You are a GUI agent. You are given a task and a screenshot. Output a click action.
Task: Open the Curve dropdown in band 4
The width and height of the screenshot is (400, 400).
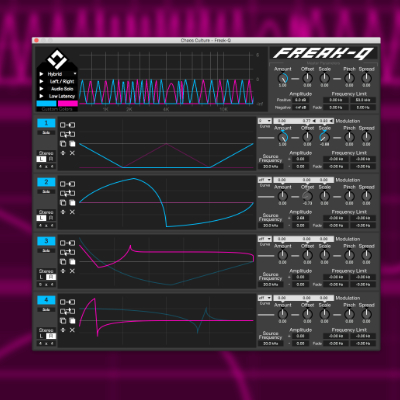265,298
